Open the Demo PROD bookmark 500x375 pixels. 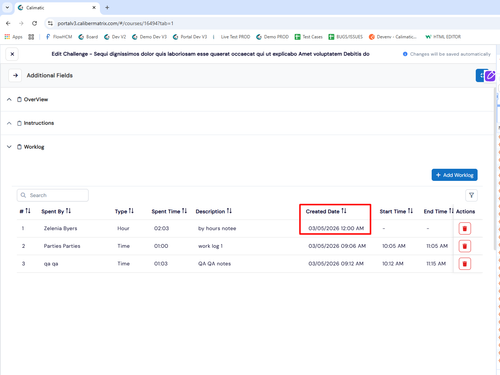pyautogui.click(x=272, y=37)
